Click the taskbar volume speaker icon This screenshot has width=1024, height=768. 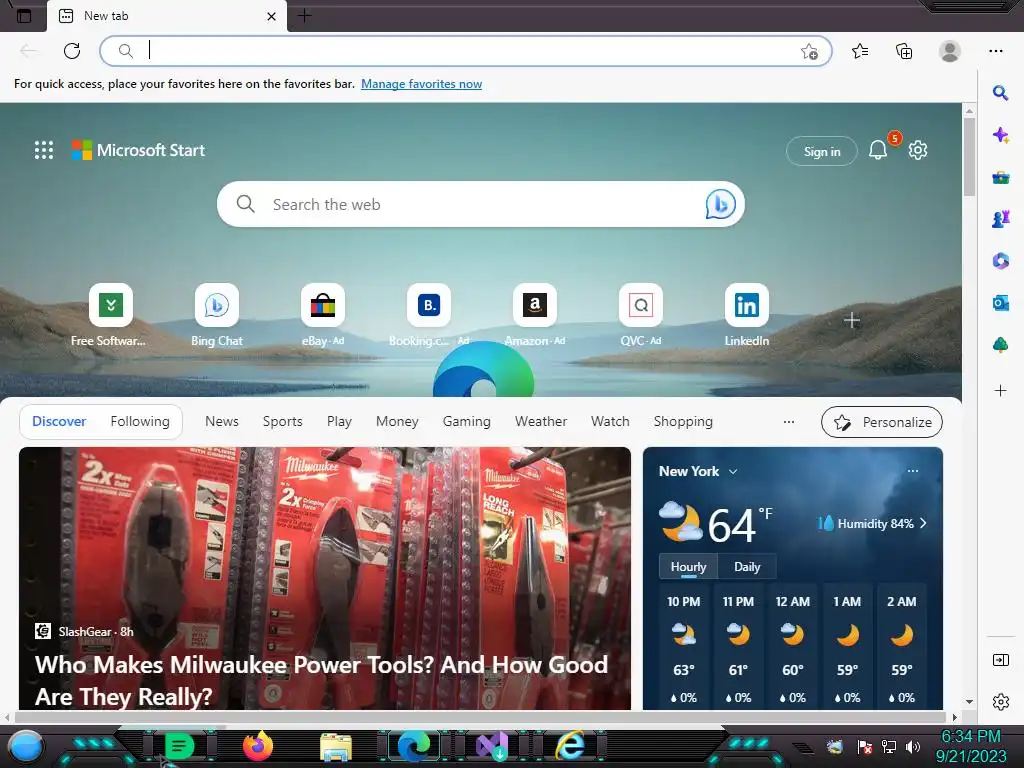pos(912,746)
